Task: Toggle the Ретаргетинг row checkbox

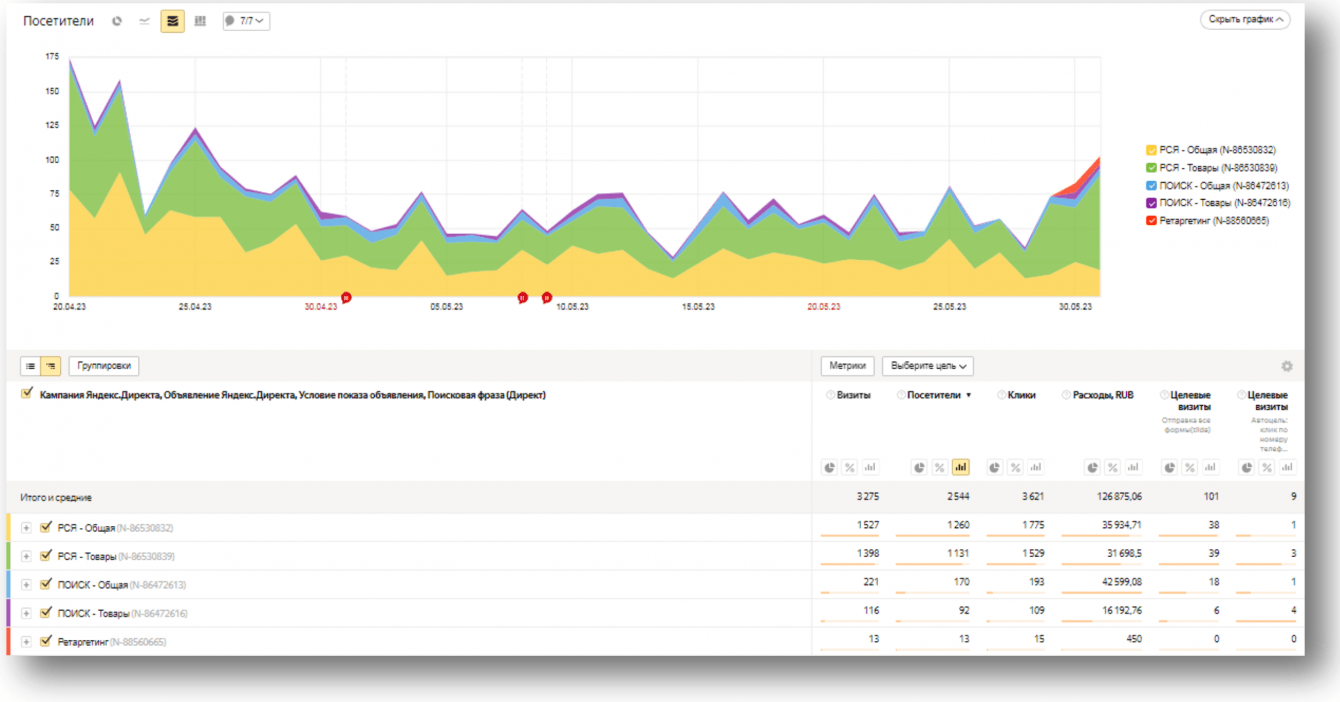Action: (46, 641)
